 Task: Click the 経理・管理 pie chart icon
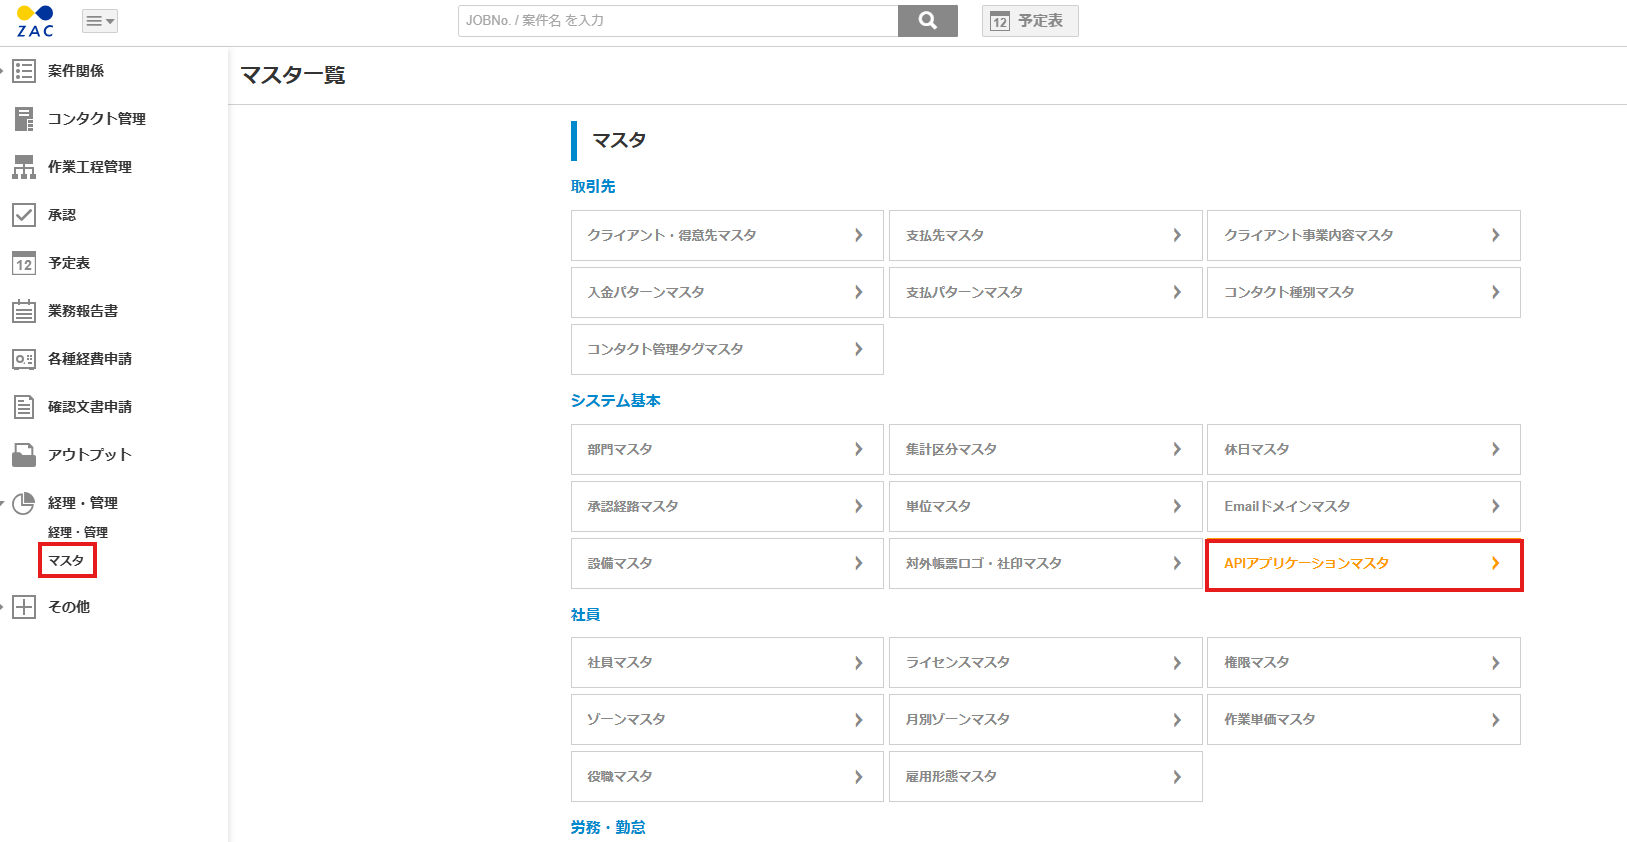[24, 503]
